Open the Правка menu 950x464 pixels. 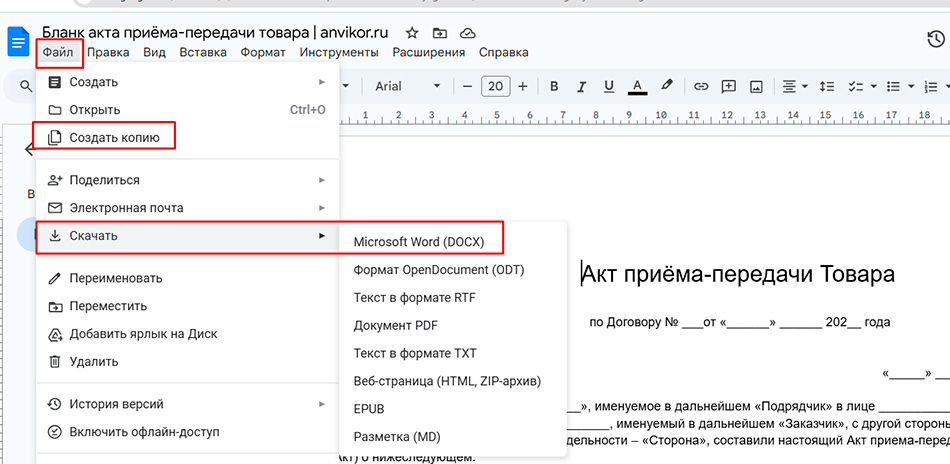tap(108, 53)
